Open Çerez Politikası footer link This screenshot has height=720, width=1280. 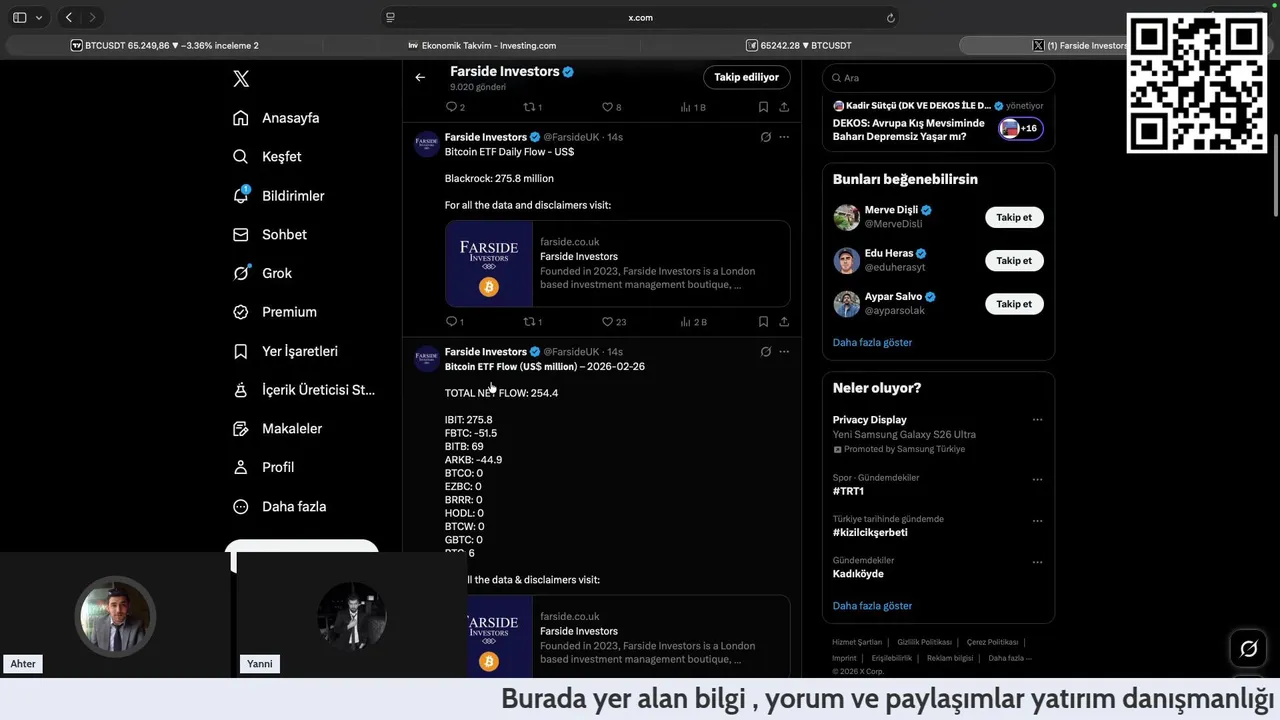click(x=992, y=642)
